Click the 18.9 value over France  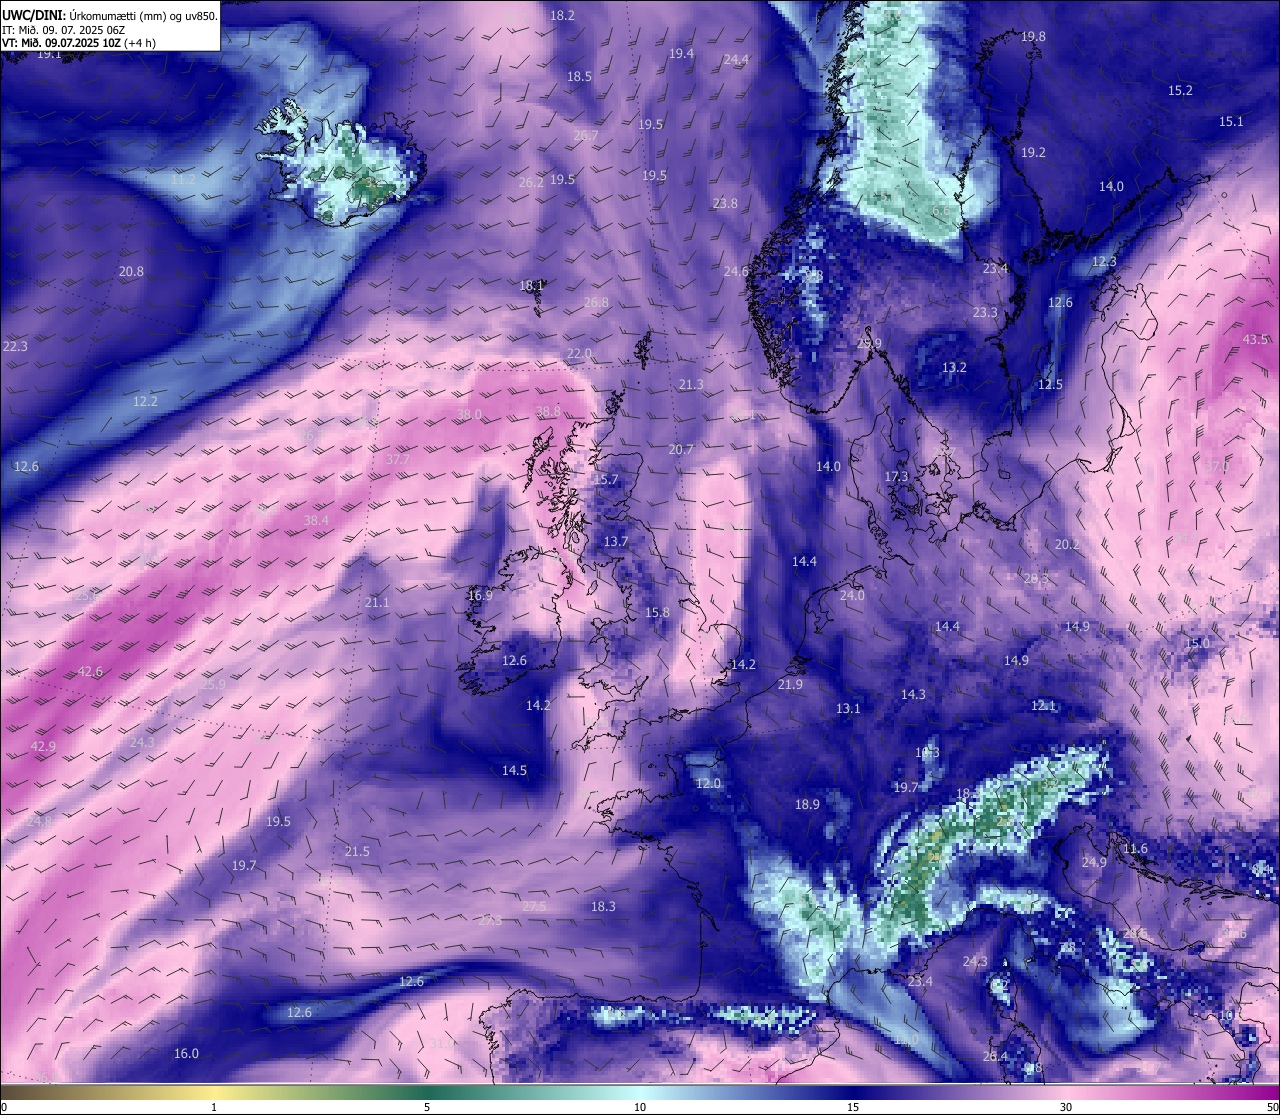[x=807, y=804]
